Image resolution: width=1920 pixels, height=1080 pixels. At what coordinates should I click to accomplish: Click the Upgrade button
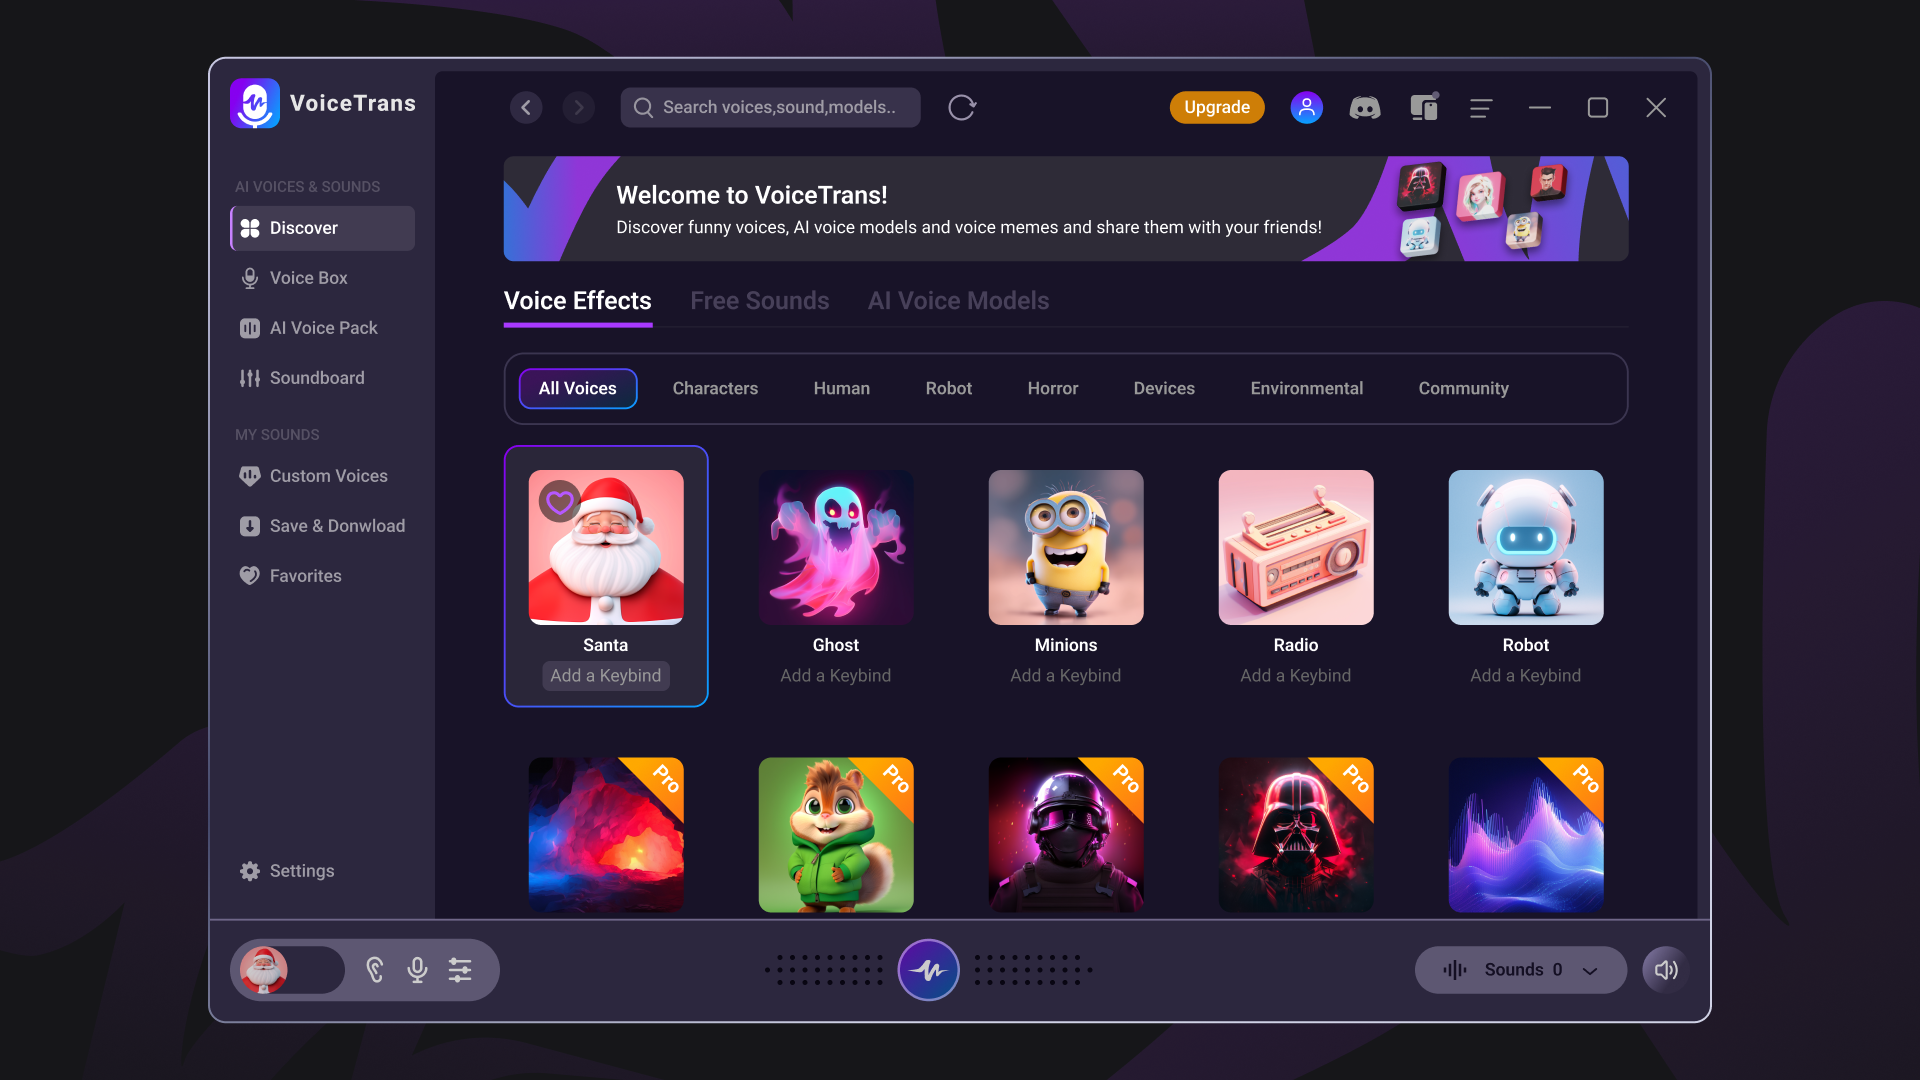coord(1216,107)
